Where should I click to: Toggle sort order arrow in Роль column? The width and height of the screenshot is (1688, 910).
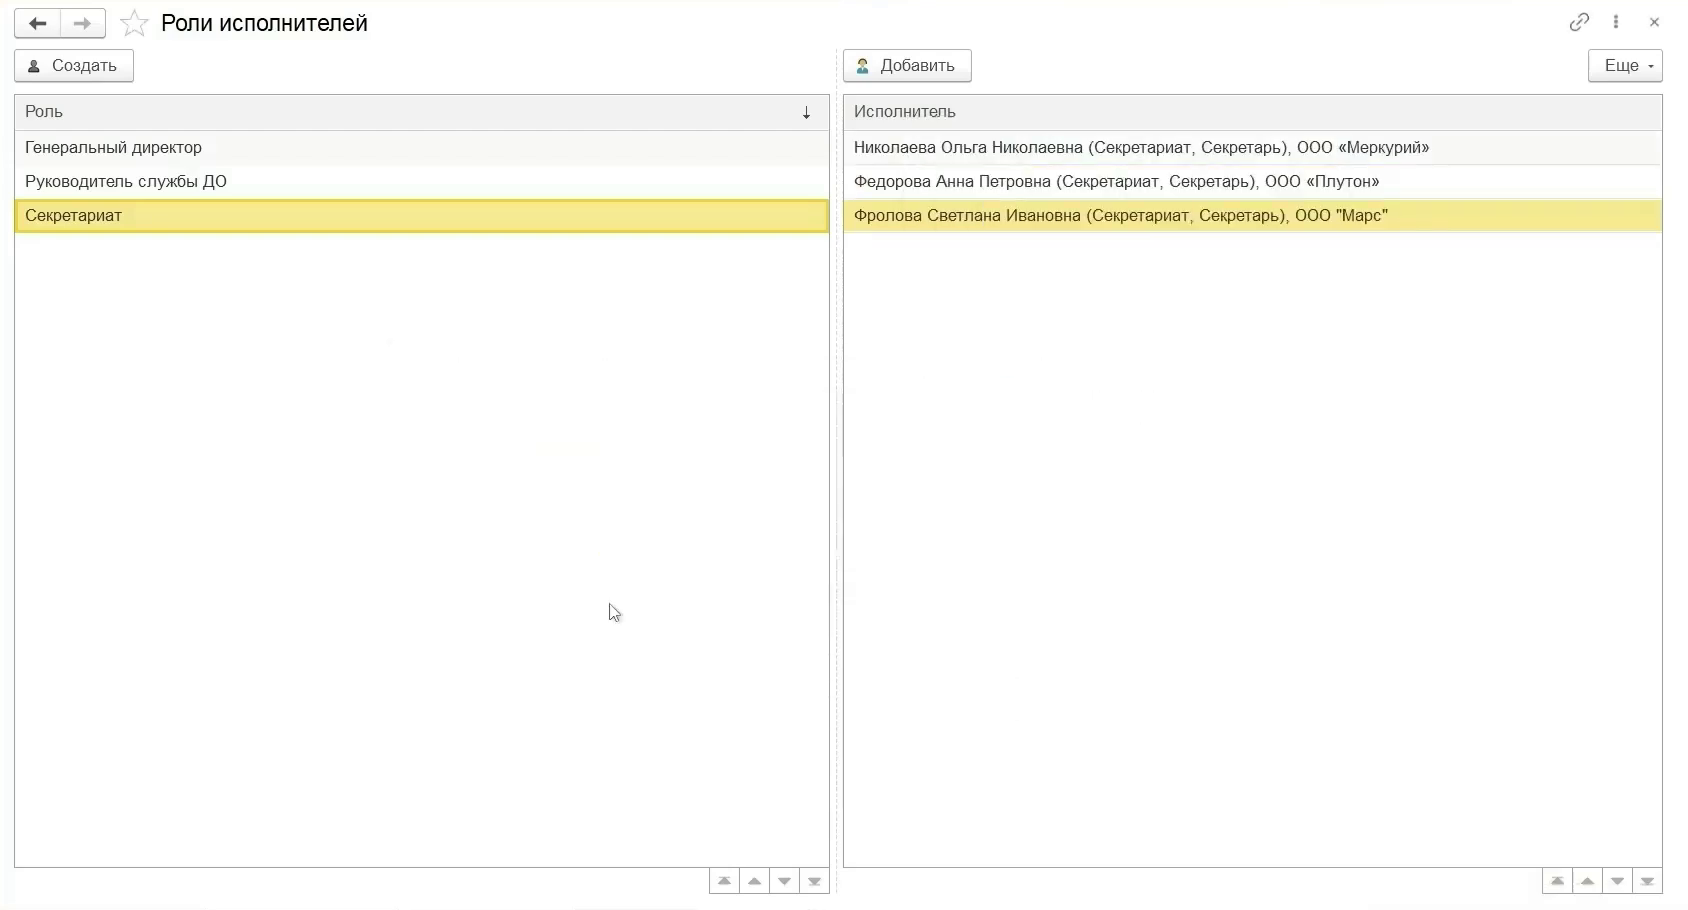806,113
